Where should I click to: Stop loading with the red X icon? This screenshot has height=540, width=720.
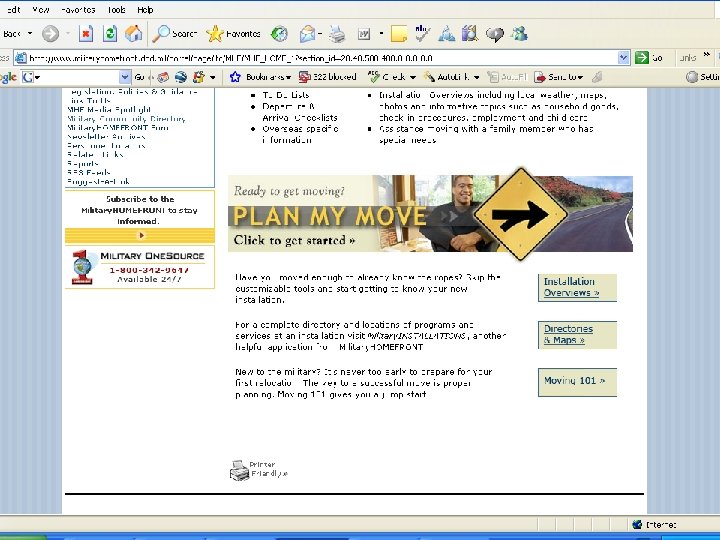point(86,34)
